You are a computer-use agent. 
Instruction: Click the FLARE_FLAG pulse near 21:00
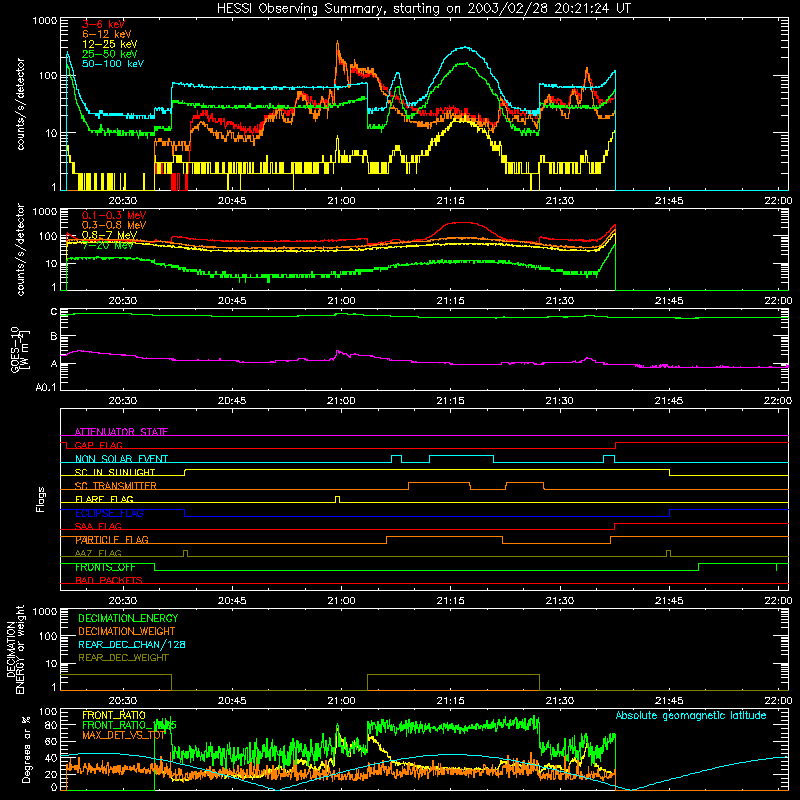pos(337,499)
